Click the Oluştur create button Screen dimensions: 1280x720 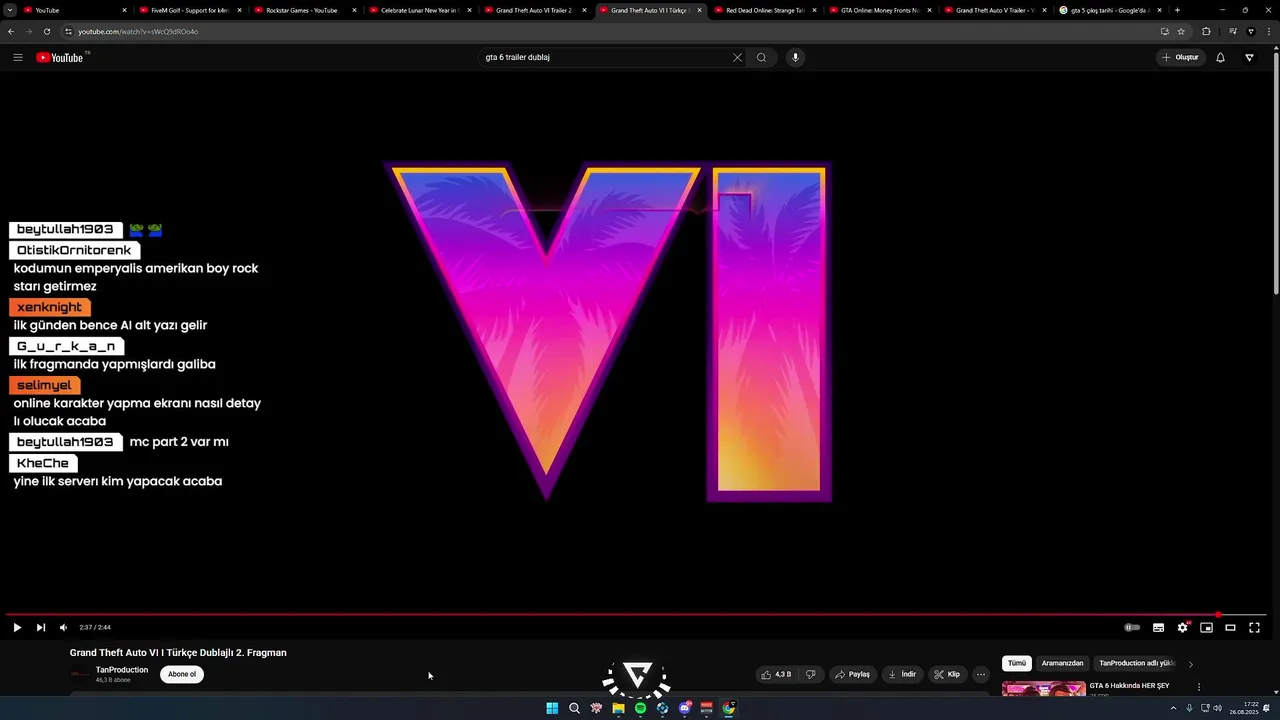[x=1180, y=57]
